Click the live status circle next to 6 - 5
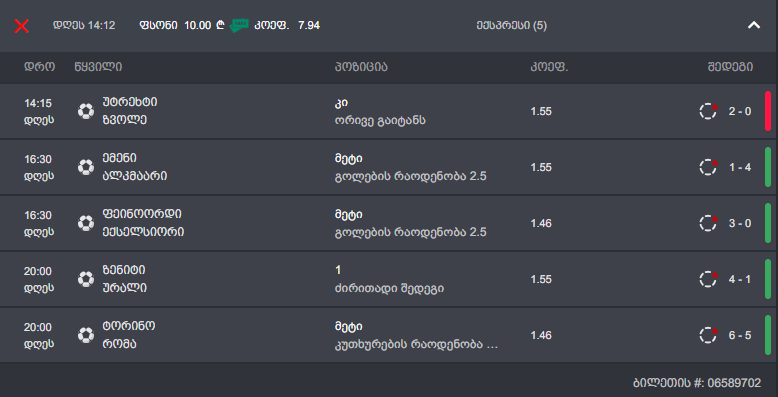The width and height of the screenshot is (778, 397). click(709, 335)
